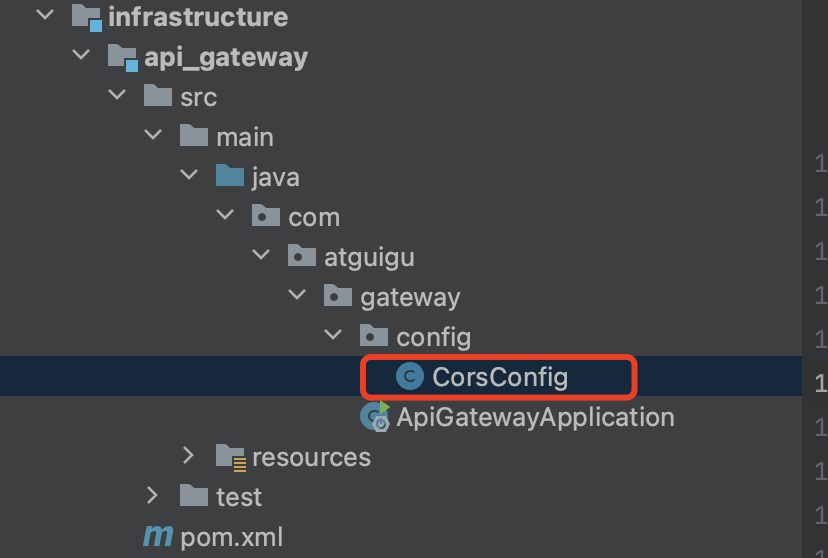Click the Maven pom.xml icon
828x558 pixels.
tap(158, 536)
